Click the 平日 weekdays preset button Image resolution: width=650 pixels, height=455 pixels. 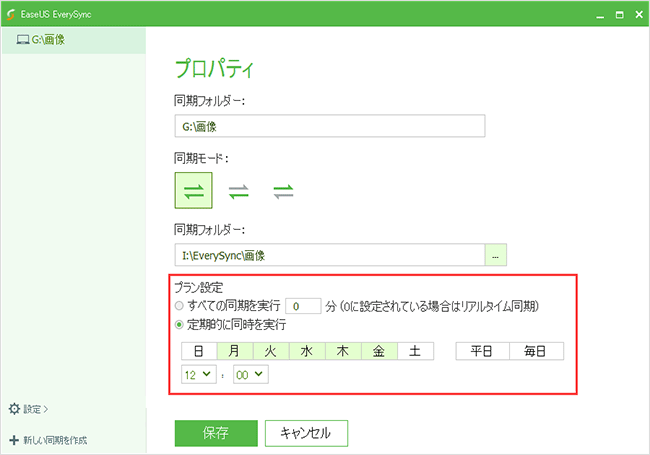482,351
